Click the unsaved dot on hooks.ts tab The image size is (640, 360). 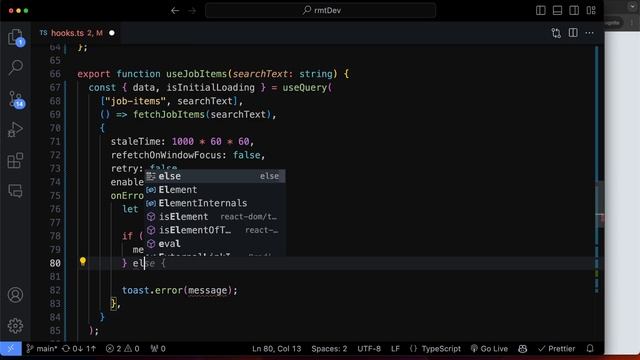[x=112, y=33]
